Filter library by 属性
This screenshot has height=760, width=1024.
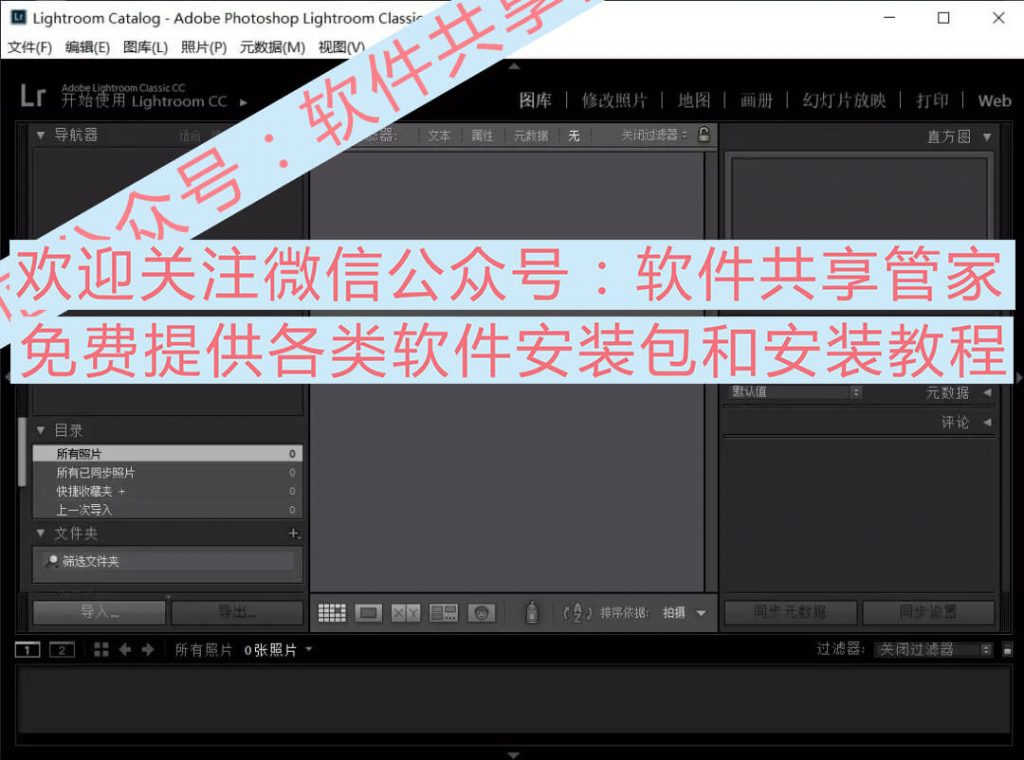coord(482,136)
